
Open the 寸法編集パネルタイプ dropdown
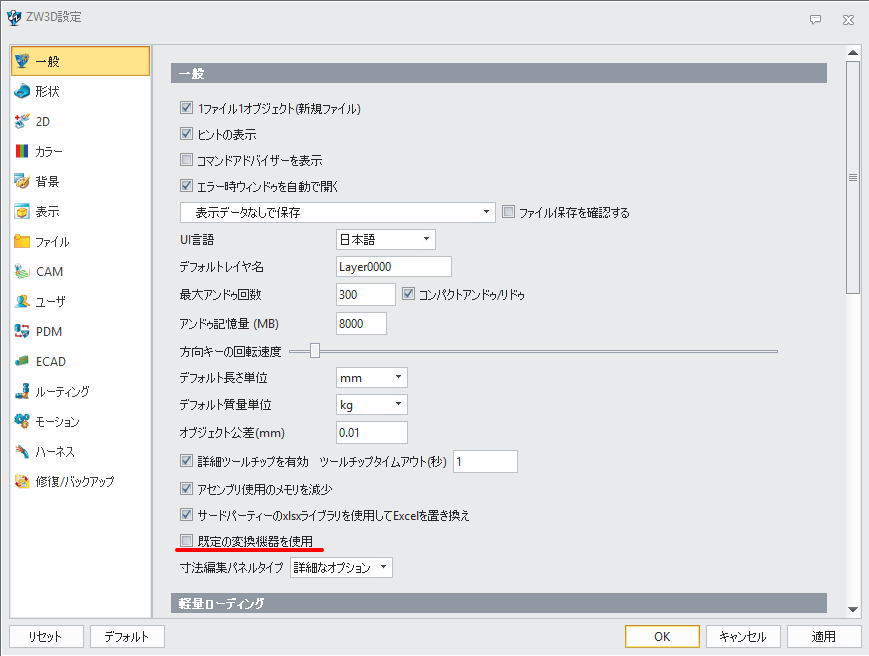(341, 568)
